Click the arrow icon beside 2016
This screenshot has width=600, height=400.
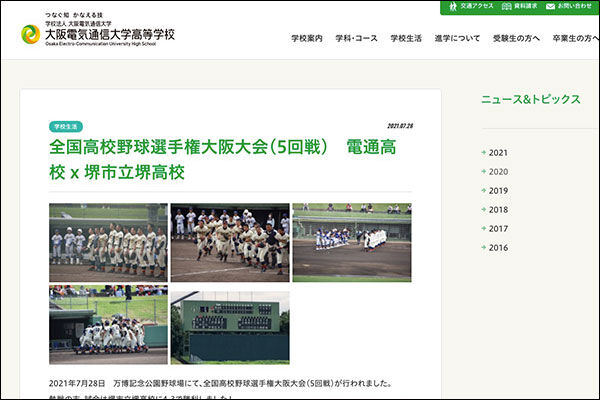(484, 247)
